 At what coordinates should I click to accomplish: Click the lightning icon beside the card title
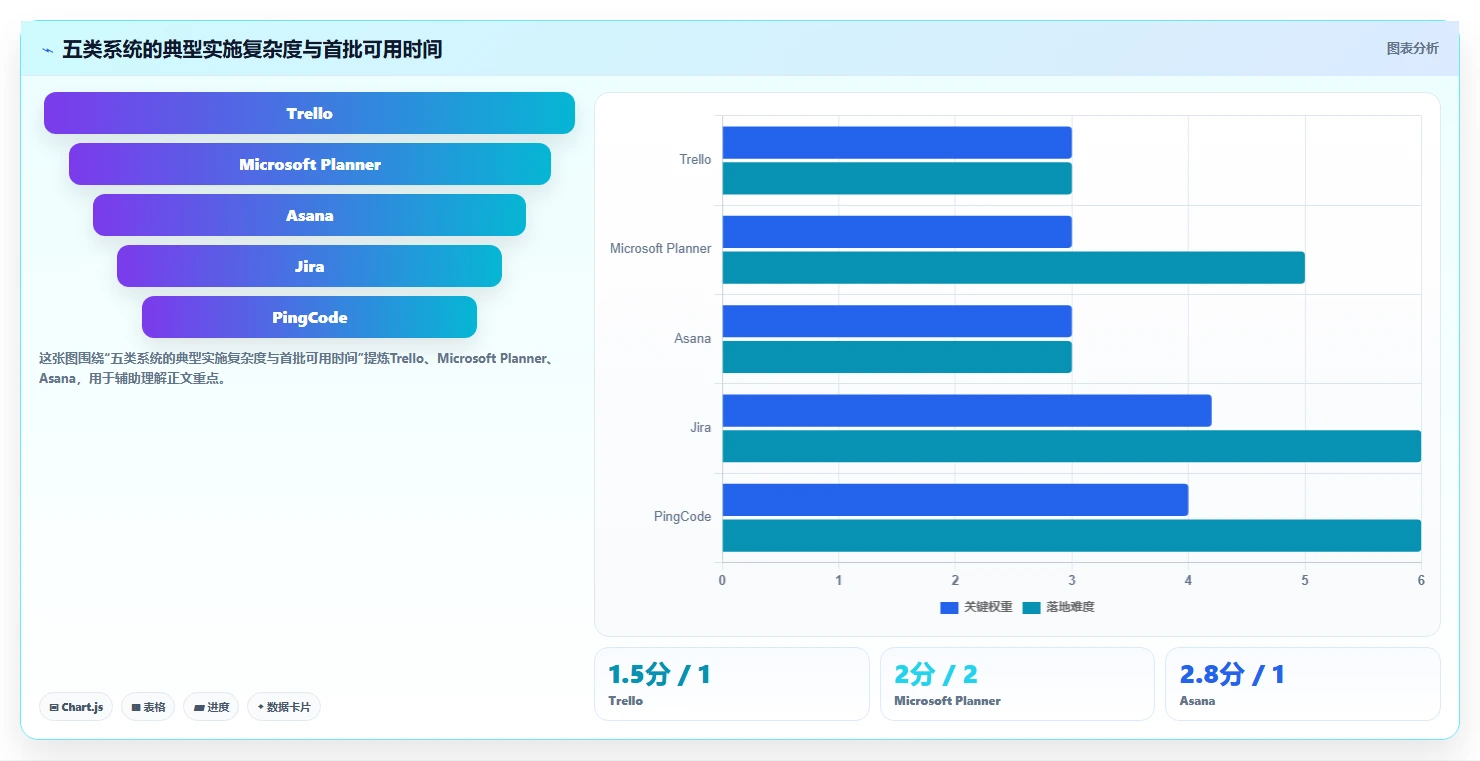pyautogui.click(x=47, y=50)
